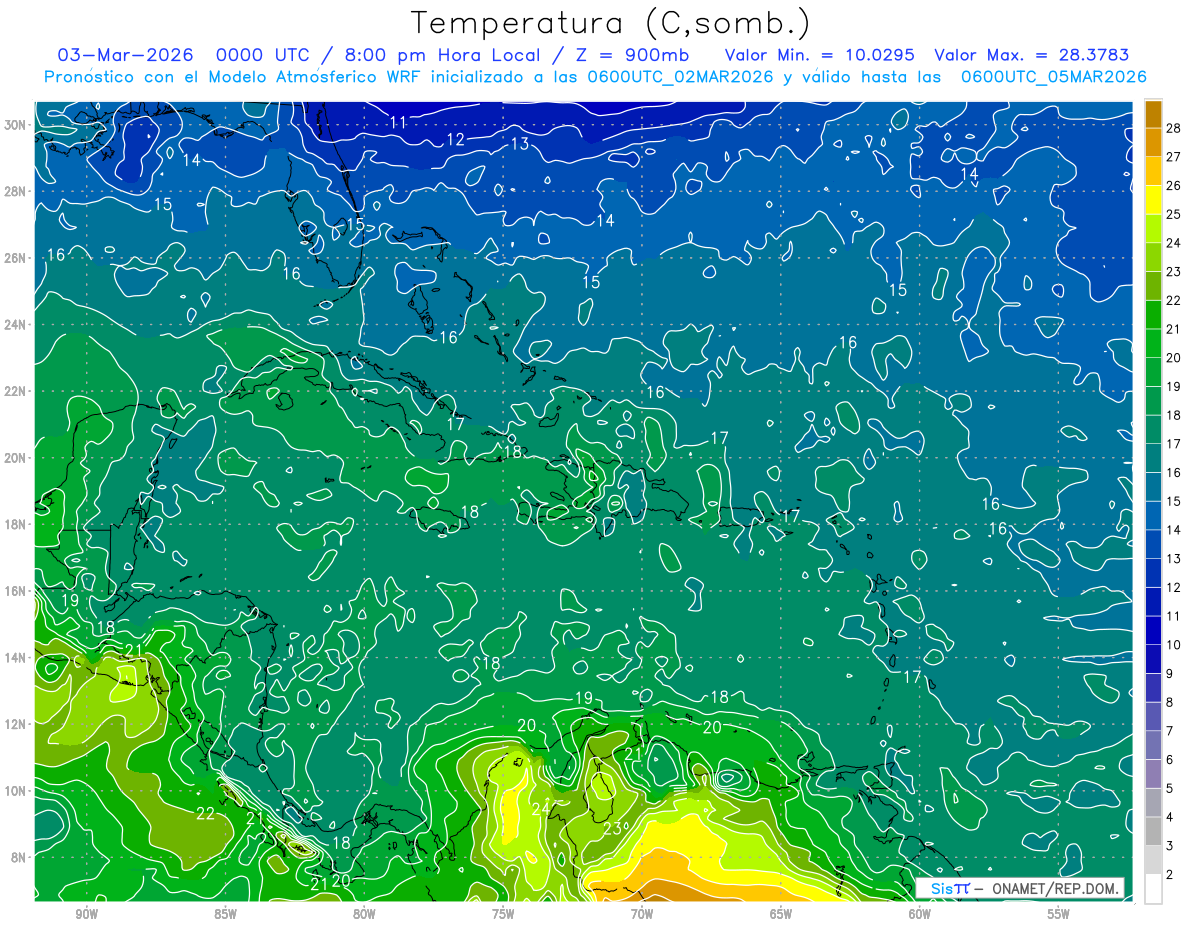Viewport: 1200px width, 927px height.
Task: Click the "85W" longitude axis label
Action: 225,914
